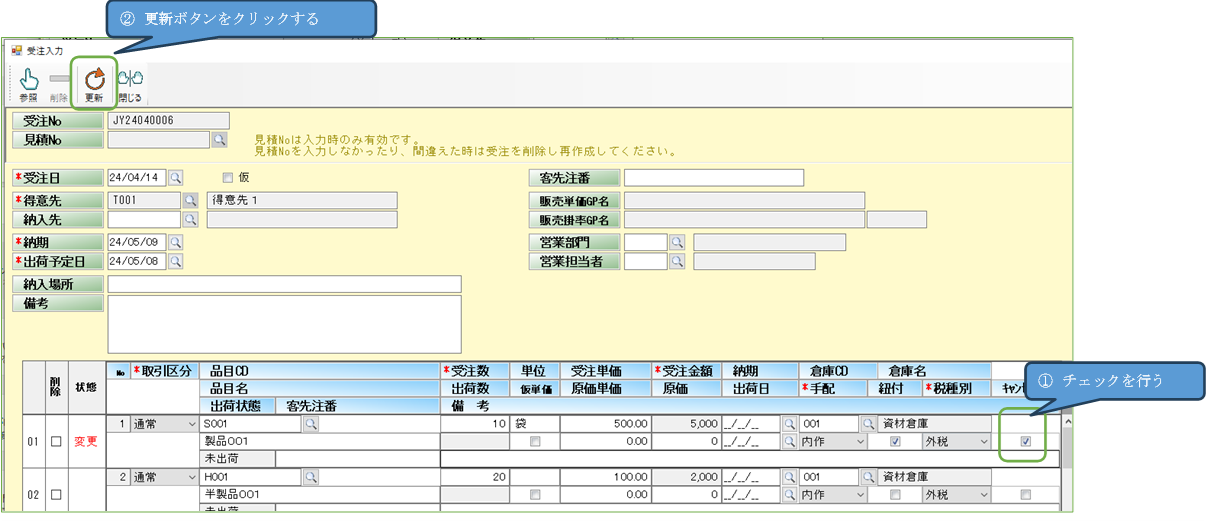The width and height of the screenshot is (1206, 524).
Task: Click the 参照 (reference) hand icon
Action: pos(29,82)
